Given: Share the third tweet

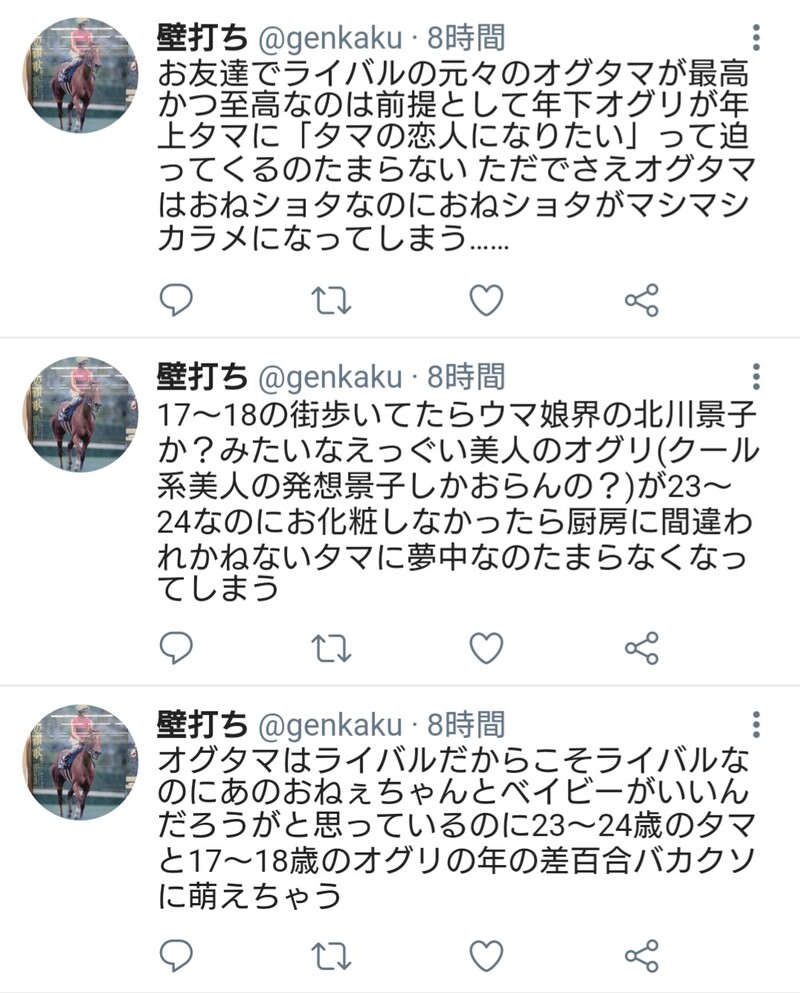Looking at the screenshot, I should point(641,955).
